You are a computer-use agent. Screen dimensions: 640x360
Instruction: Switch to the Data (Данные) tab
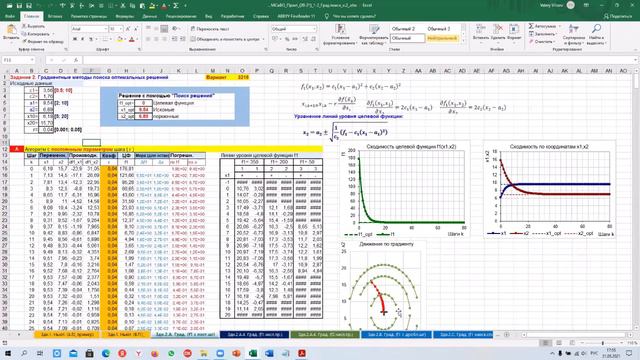click(149, 16)
